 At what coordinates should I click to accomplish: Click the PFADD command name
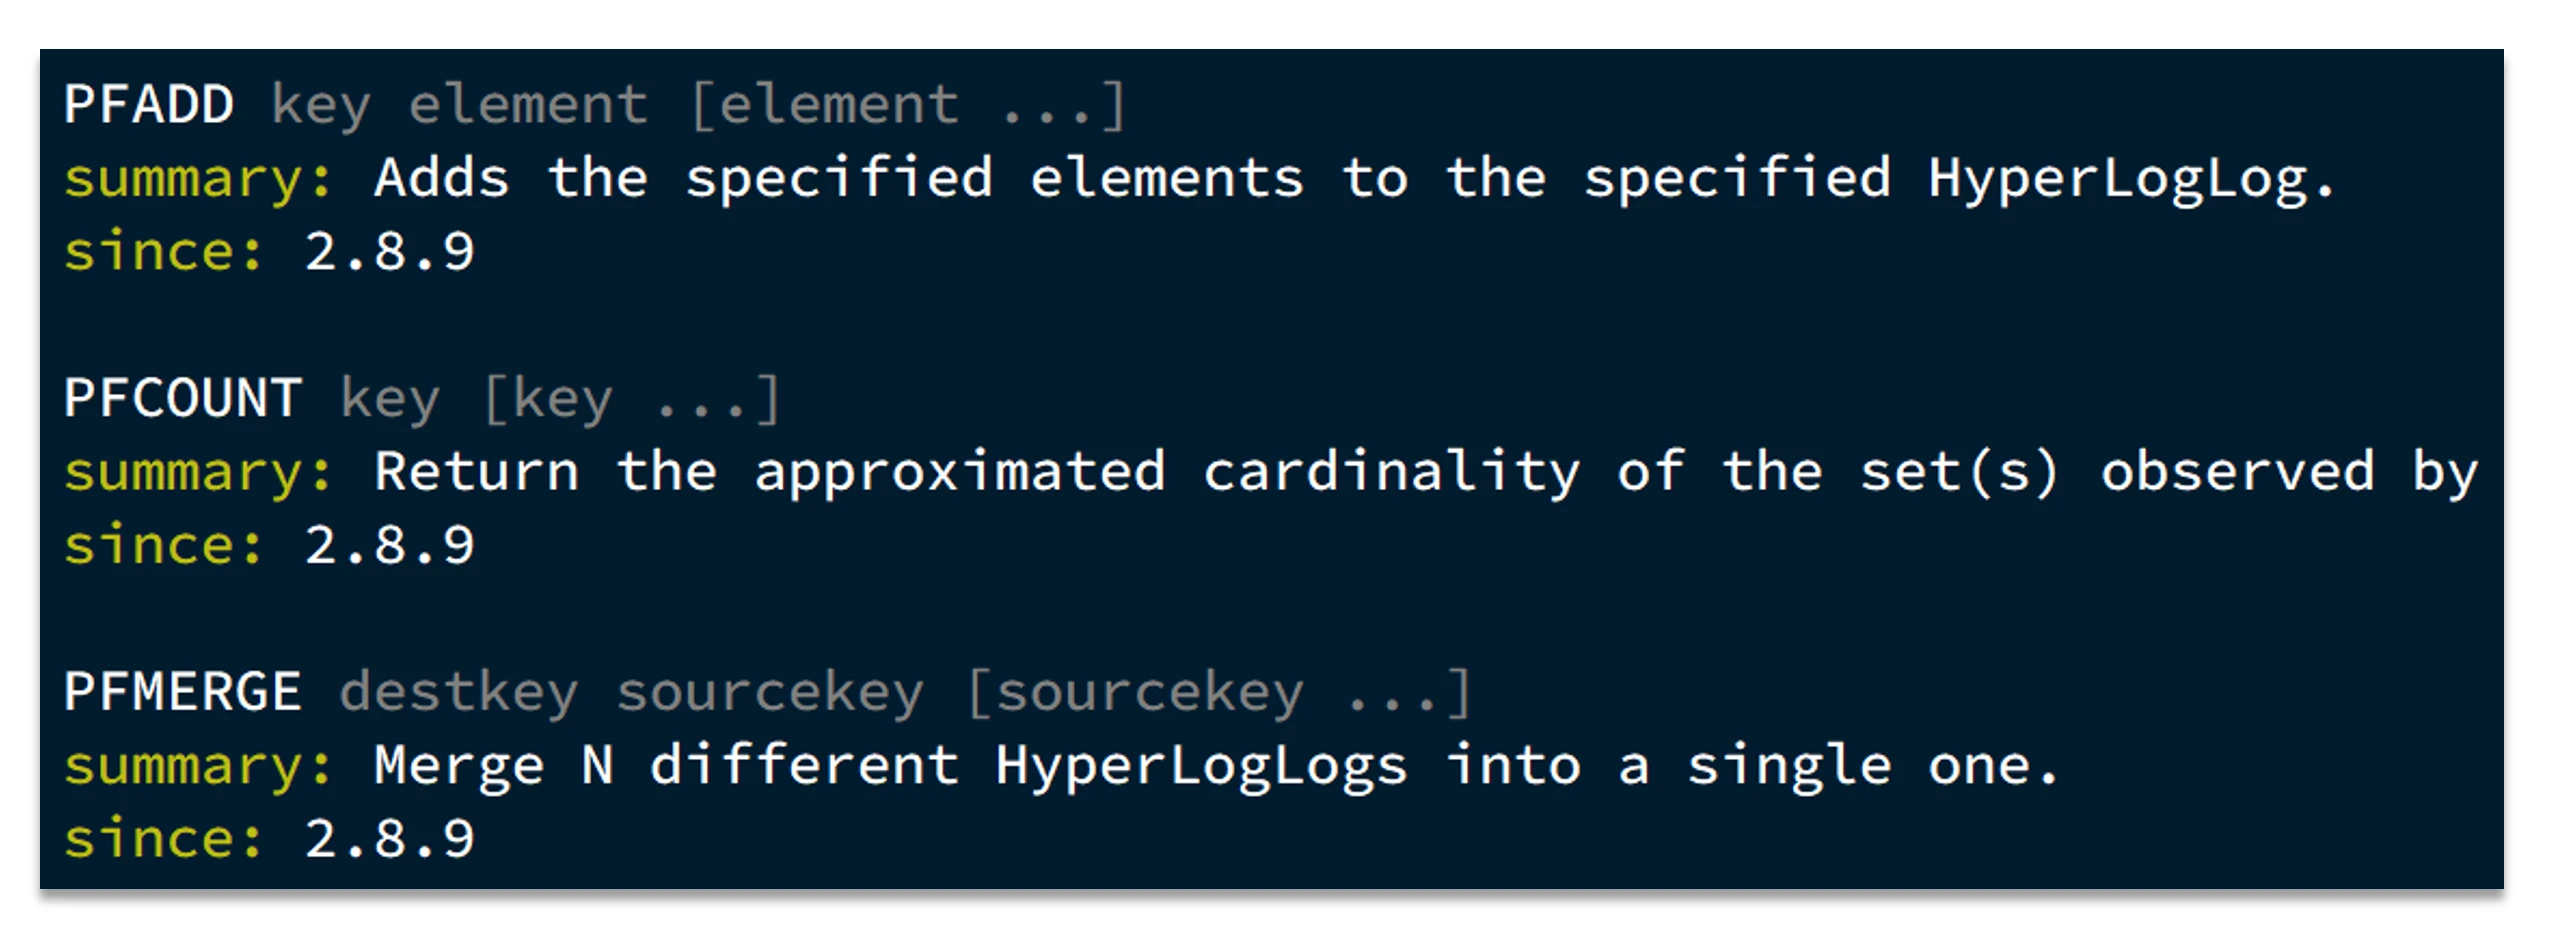149,104
